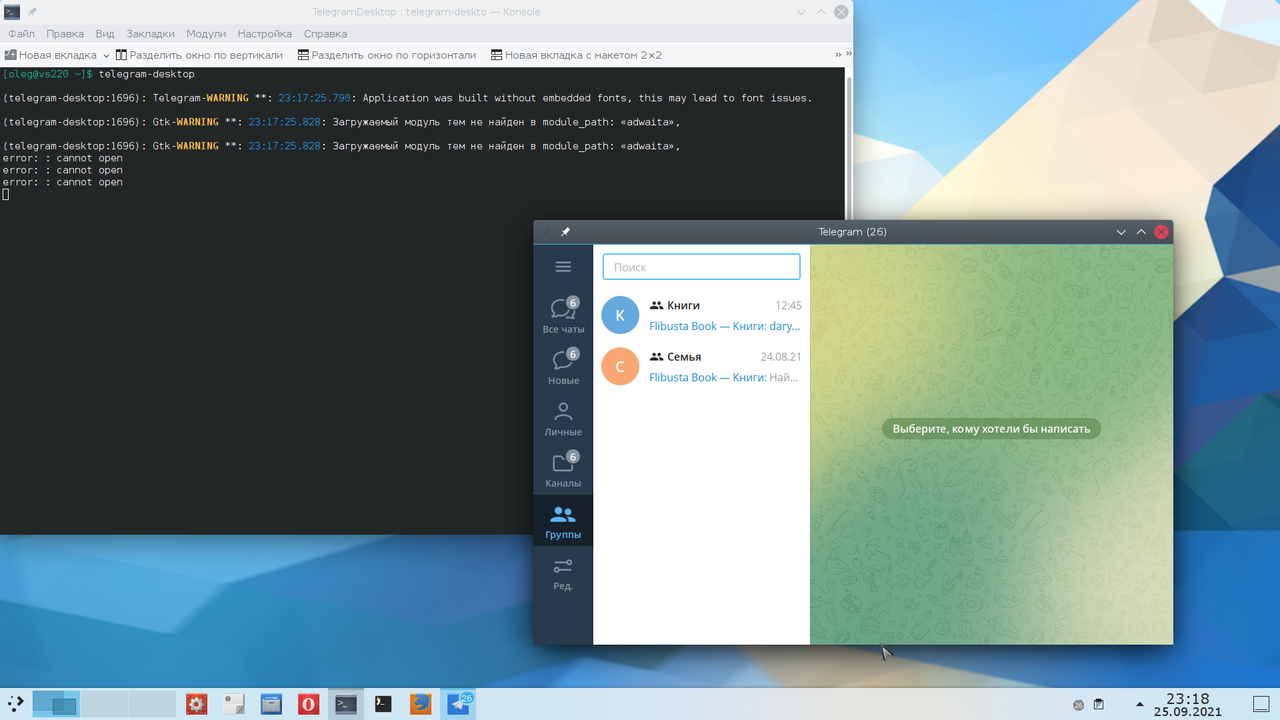Open the 'Личные' folder in Telegram

[x=563, y=418]
